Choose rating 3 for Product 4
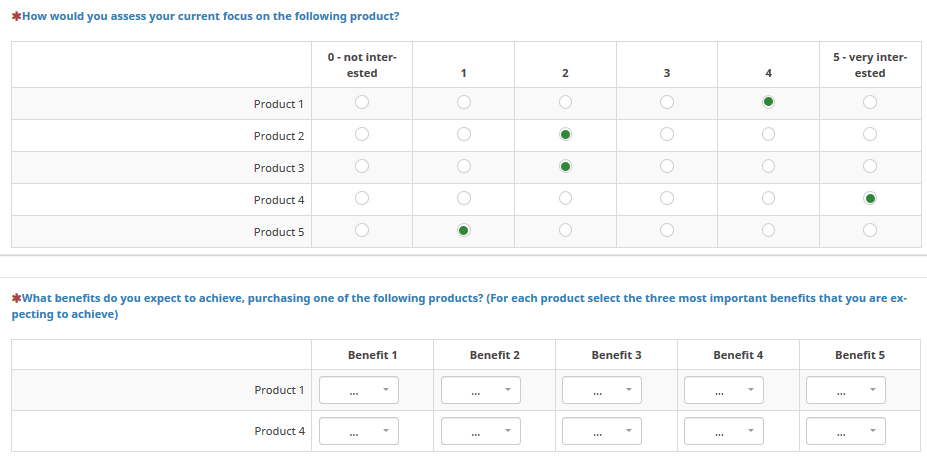 click(667, 198)
